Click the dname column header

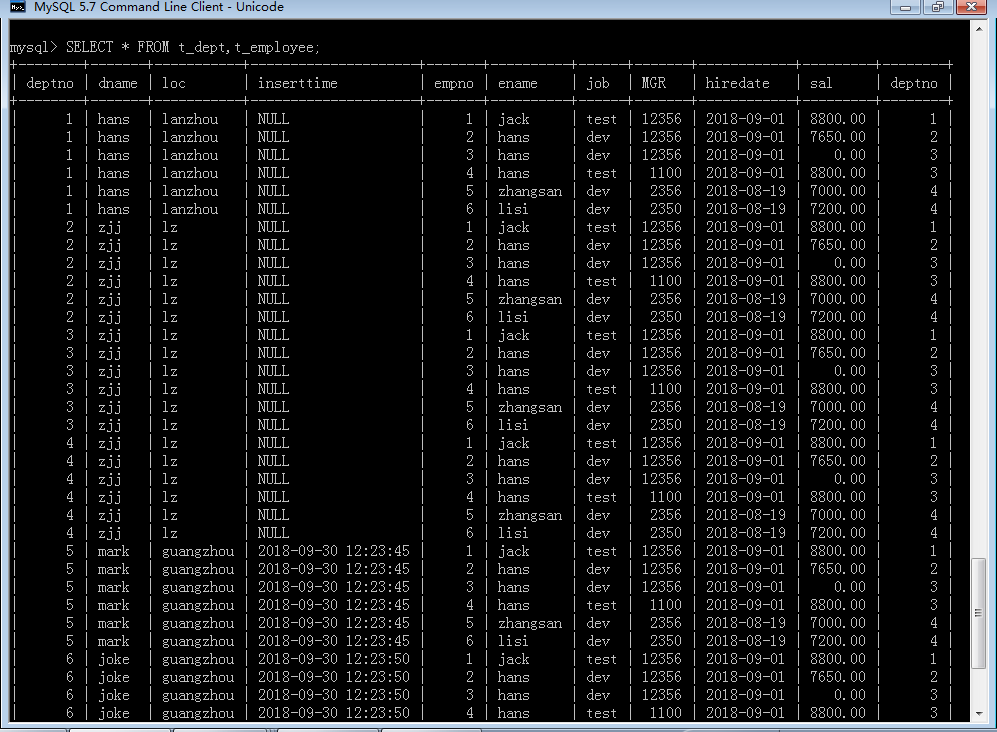(118, 83)
